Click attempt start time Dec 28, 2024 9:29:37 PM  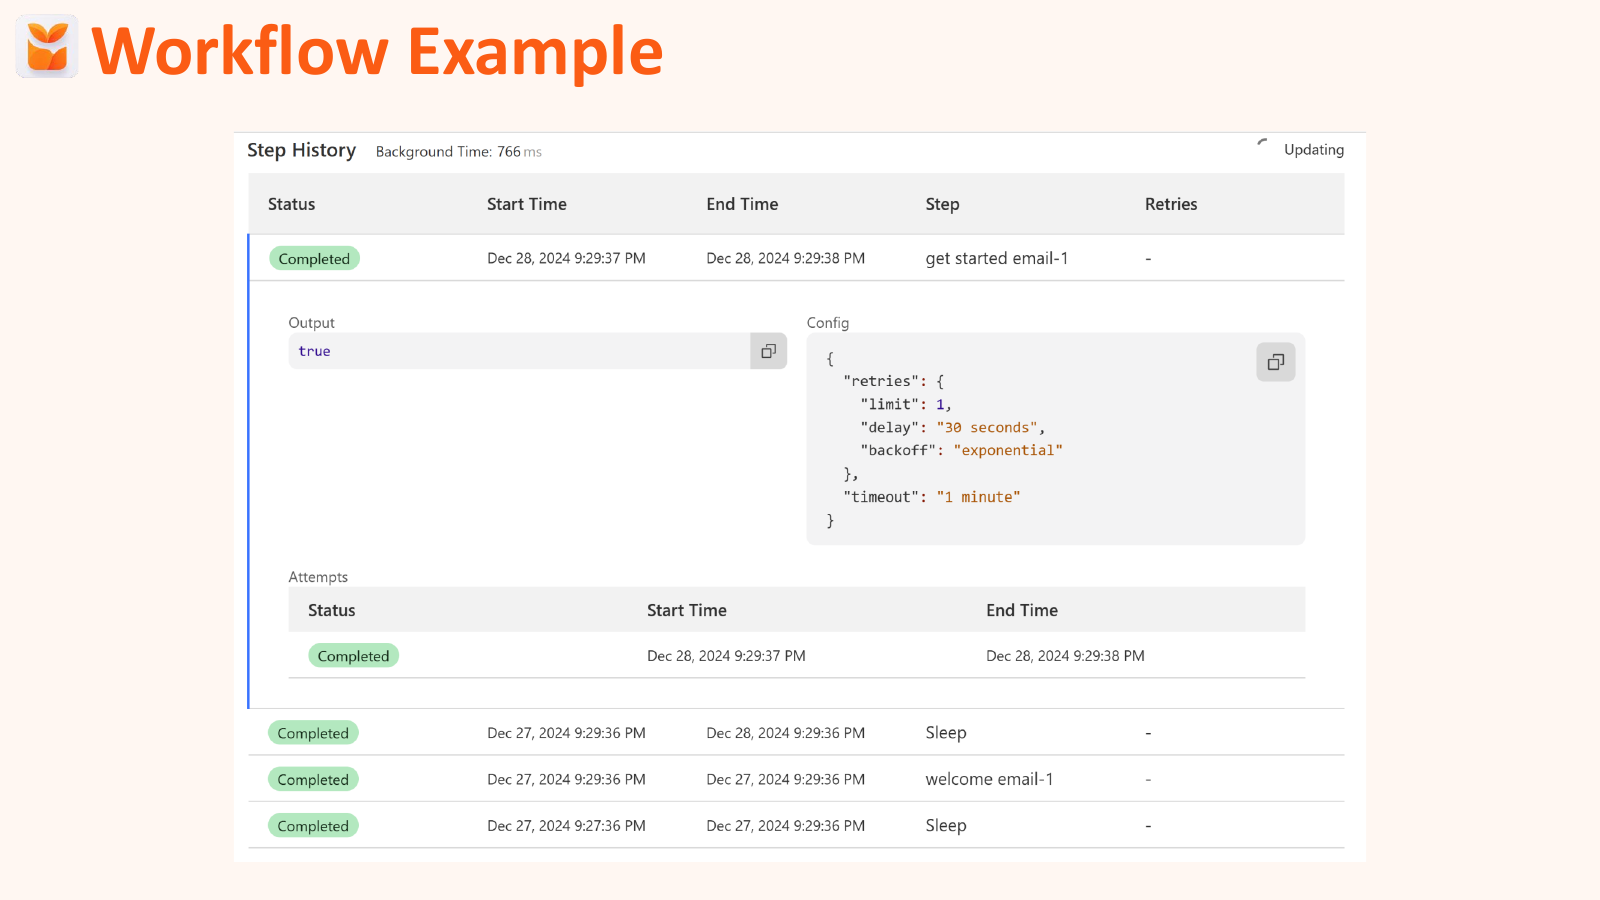(x=726, y=656)
